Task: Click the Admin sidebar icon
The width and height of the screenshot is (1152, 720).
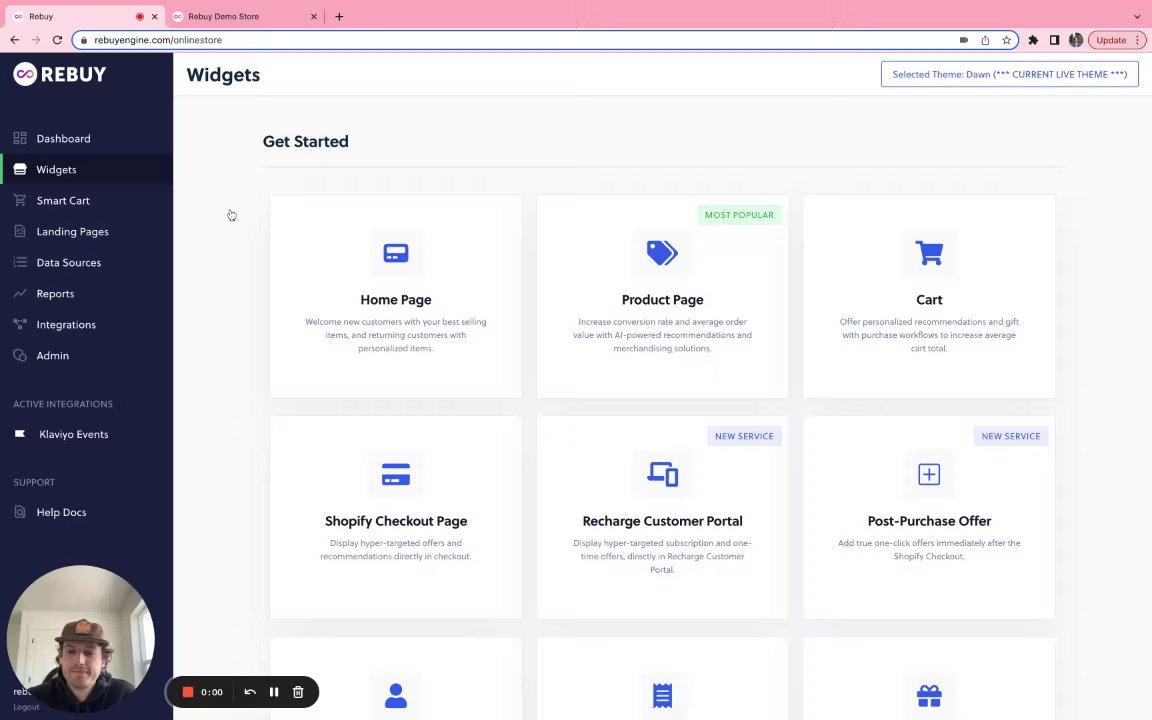Action: tap(20, 356)
